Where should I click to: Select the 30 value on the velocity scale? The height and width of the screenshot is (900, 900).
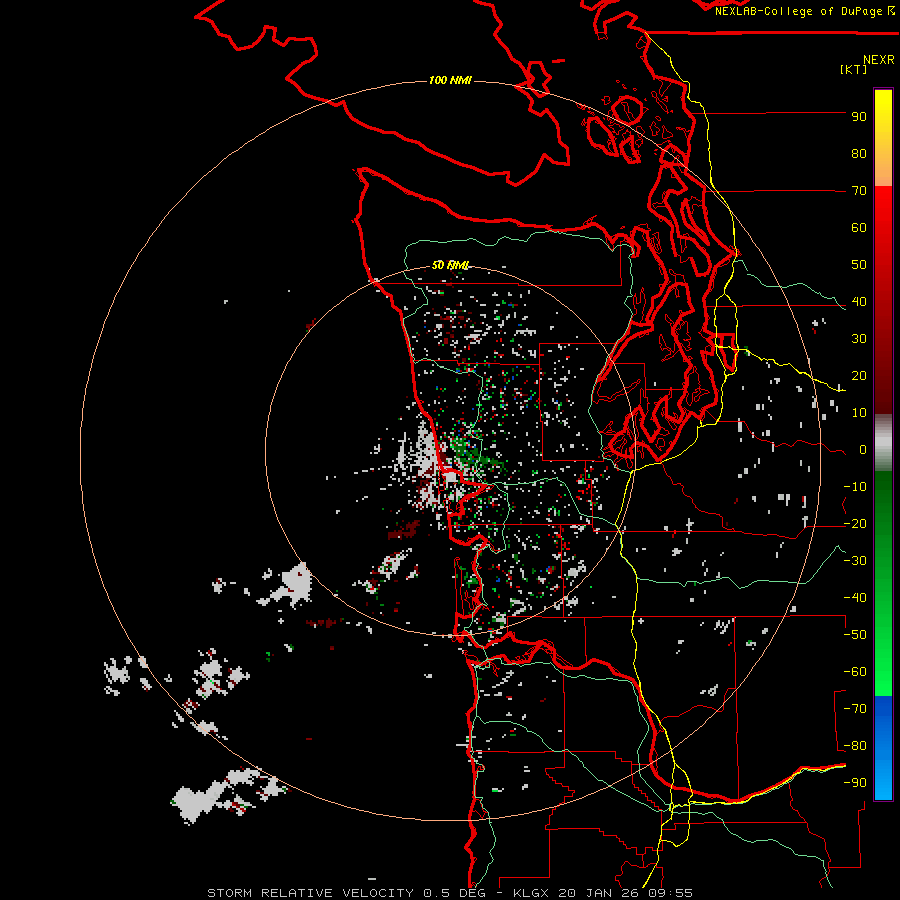click(859, 339)
